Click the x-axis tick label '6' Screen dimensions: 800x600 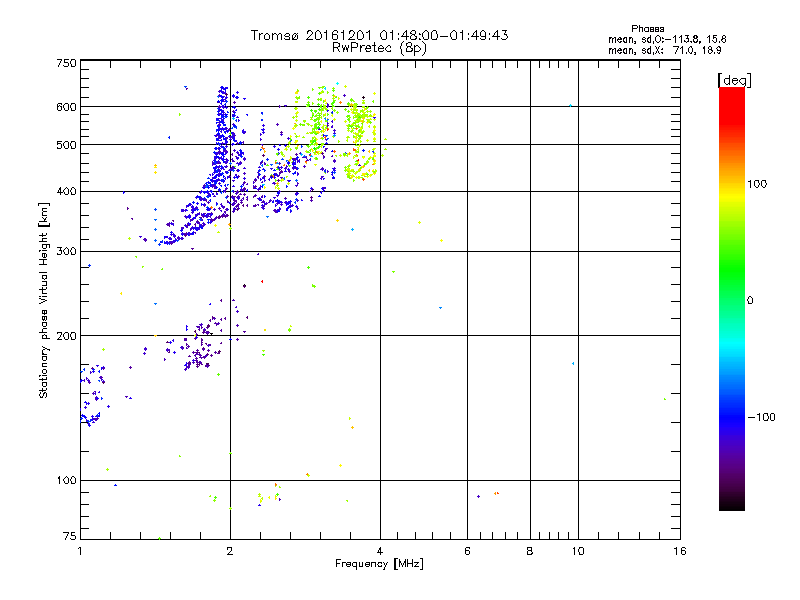click(467, 551)
